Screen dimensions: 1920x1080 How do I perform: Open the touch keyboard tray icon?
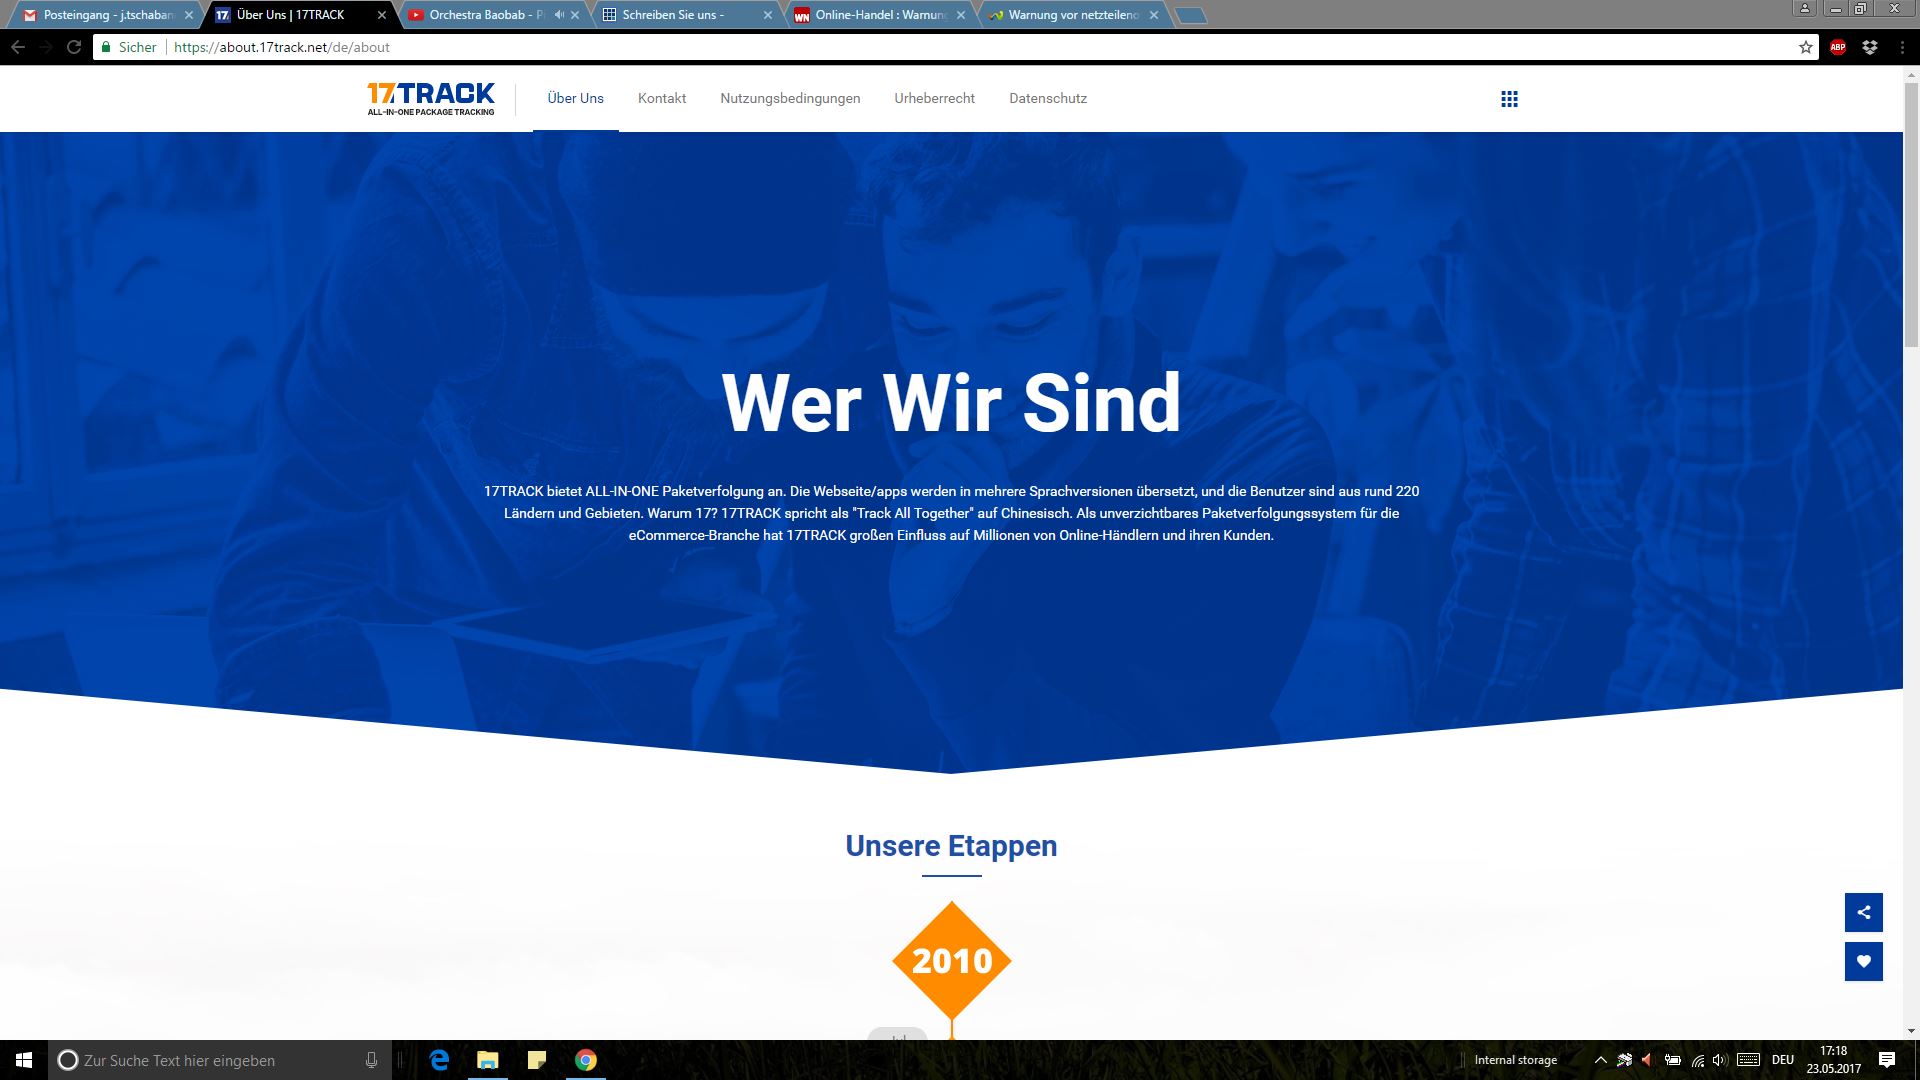click(1748, 1060)
